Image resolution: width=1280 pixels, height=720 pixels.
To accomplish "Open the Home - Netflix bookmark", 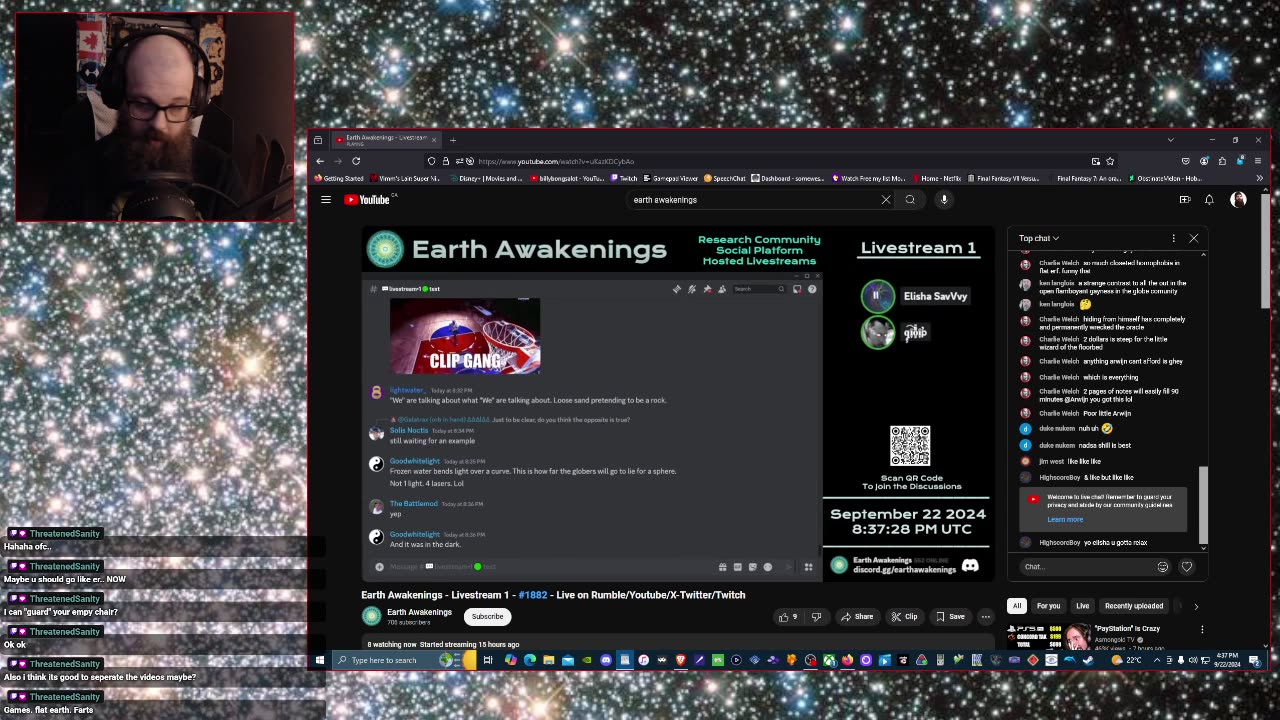I will click(x=937, y=178).
